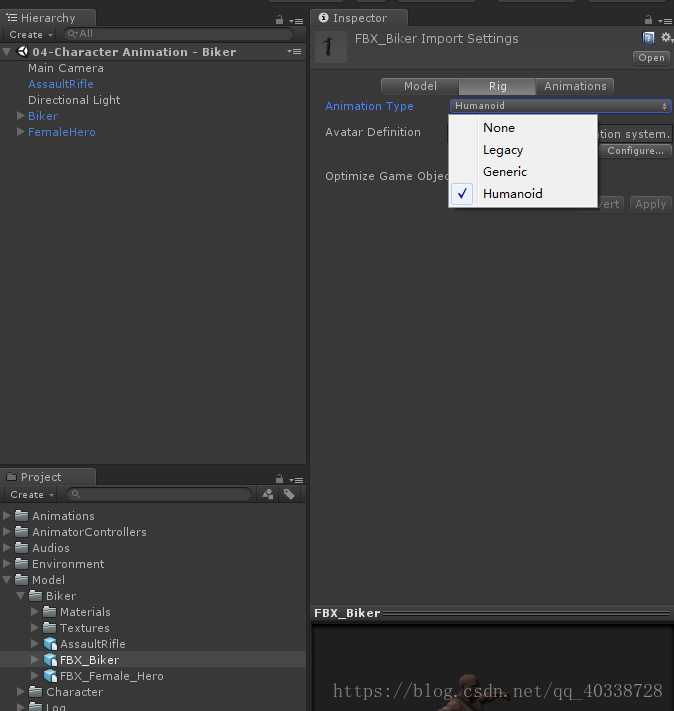Click the Character folder icon

click(x=35, y=692)
